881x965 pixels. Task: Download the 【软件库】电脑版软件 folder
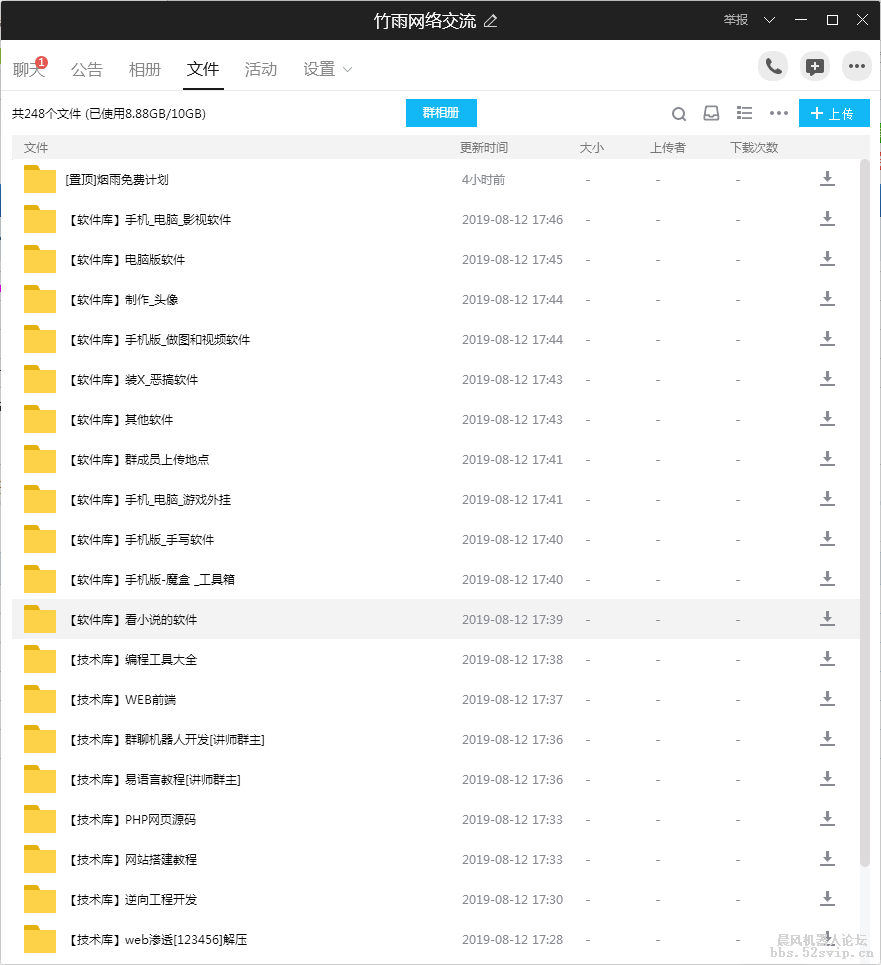click(827, 258)
